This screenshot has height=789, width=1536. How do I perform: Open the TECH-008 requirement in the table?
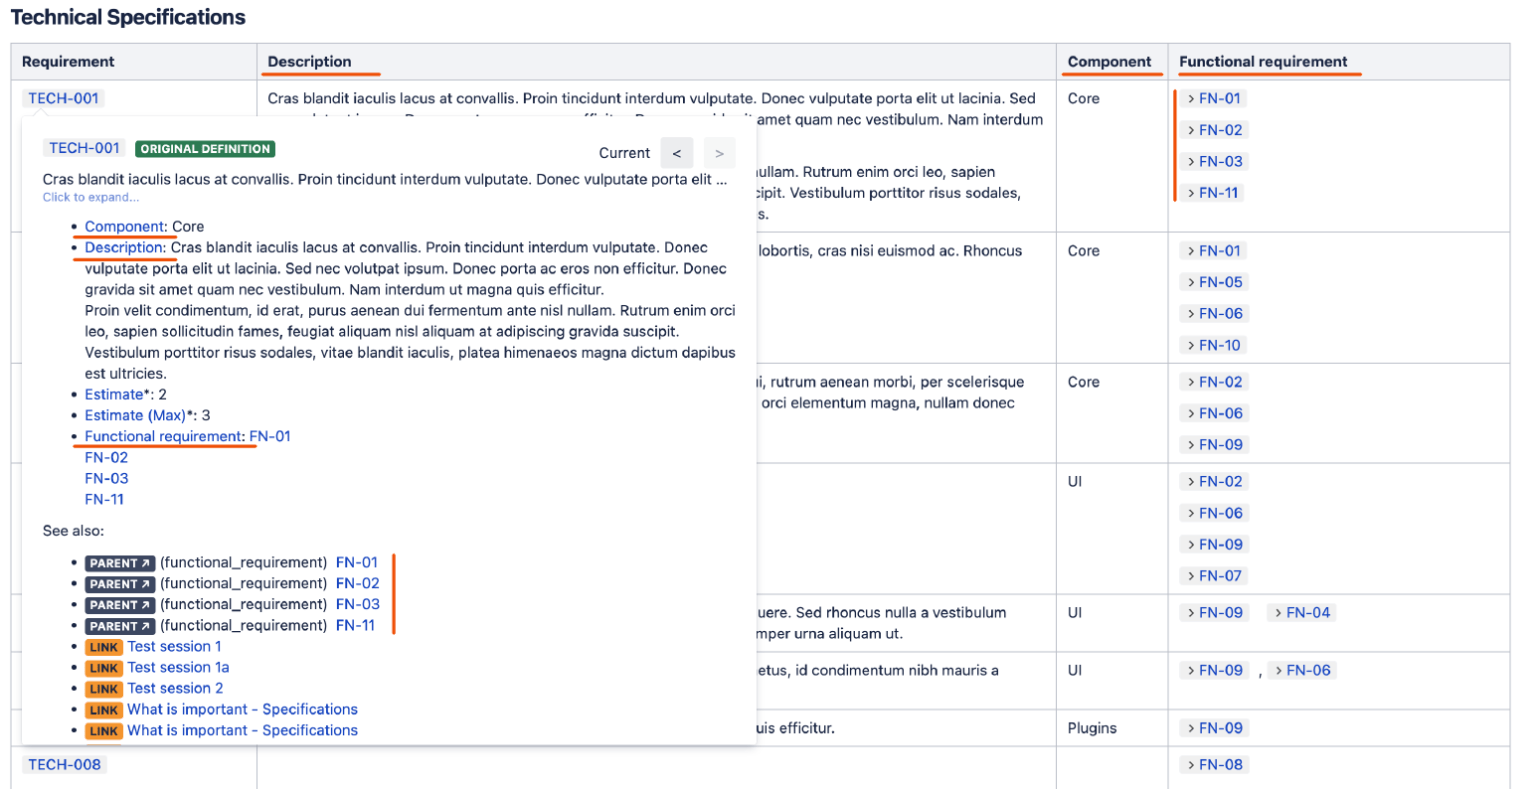(x=63, y=764)
